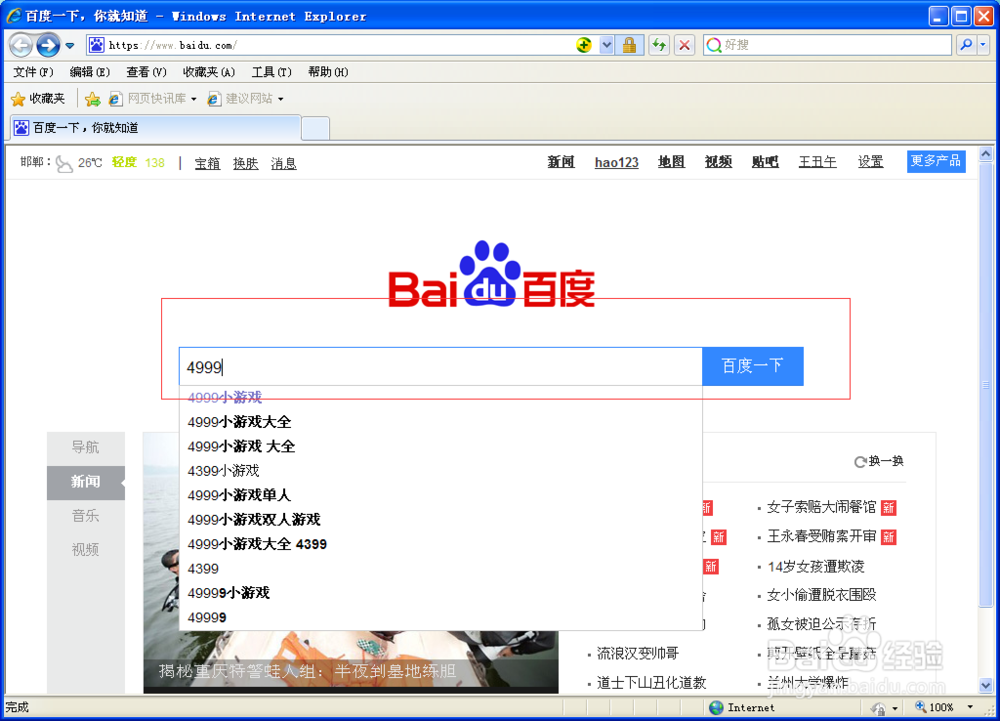Click the 换肤 link
Viewport: 1000px width, 721px height.
[x=246, y=163]
